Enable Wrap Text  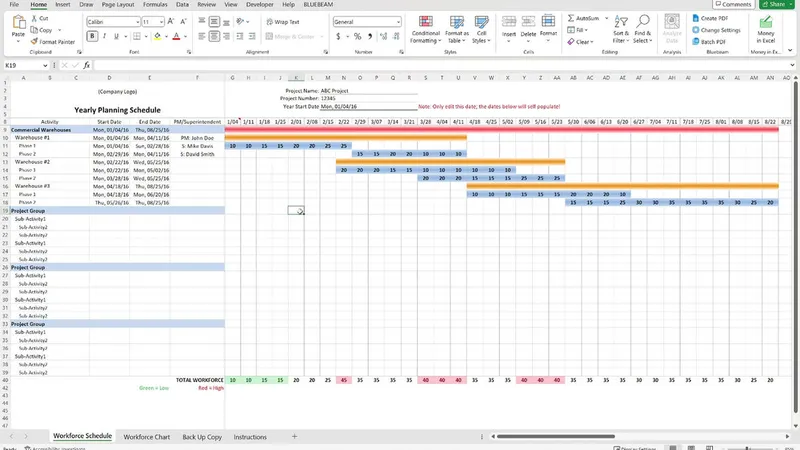283,22
